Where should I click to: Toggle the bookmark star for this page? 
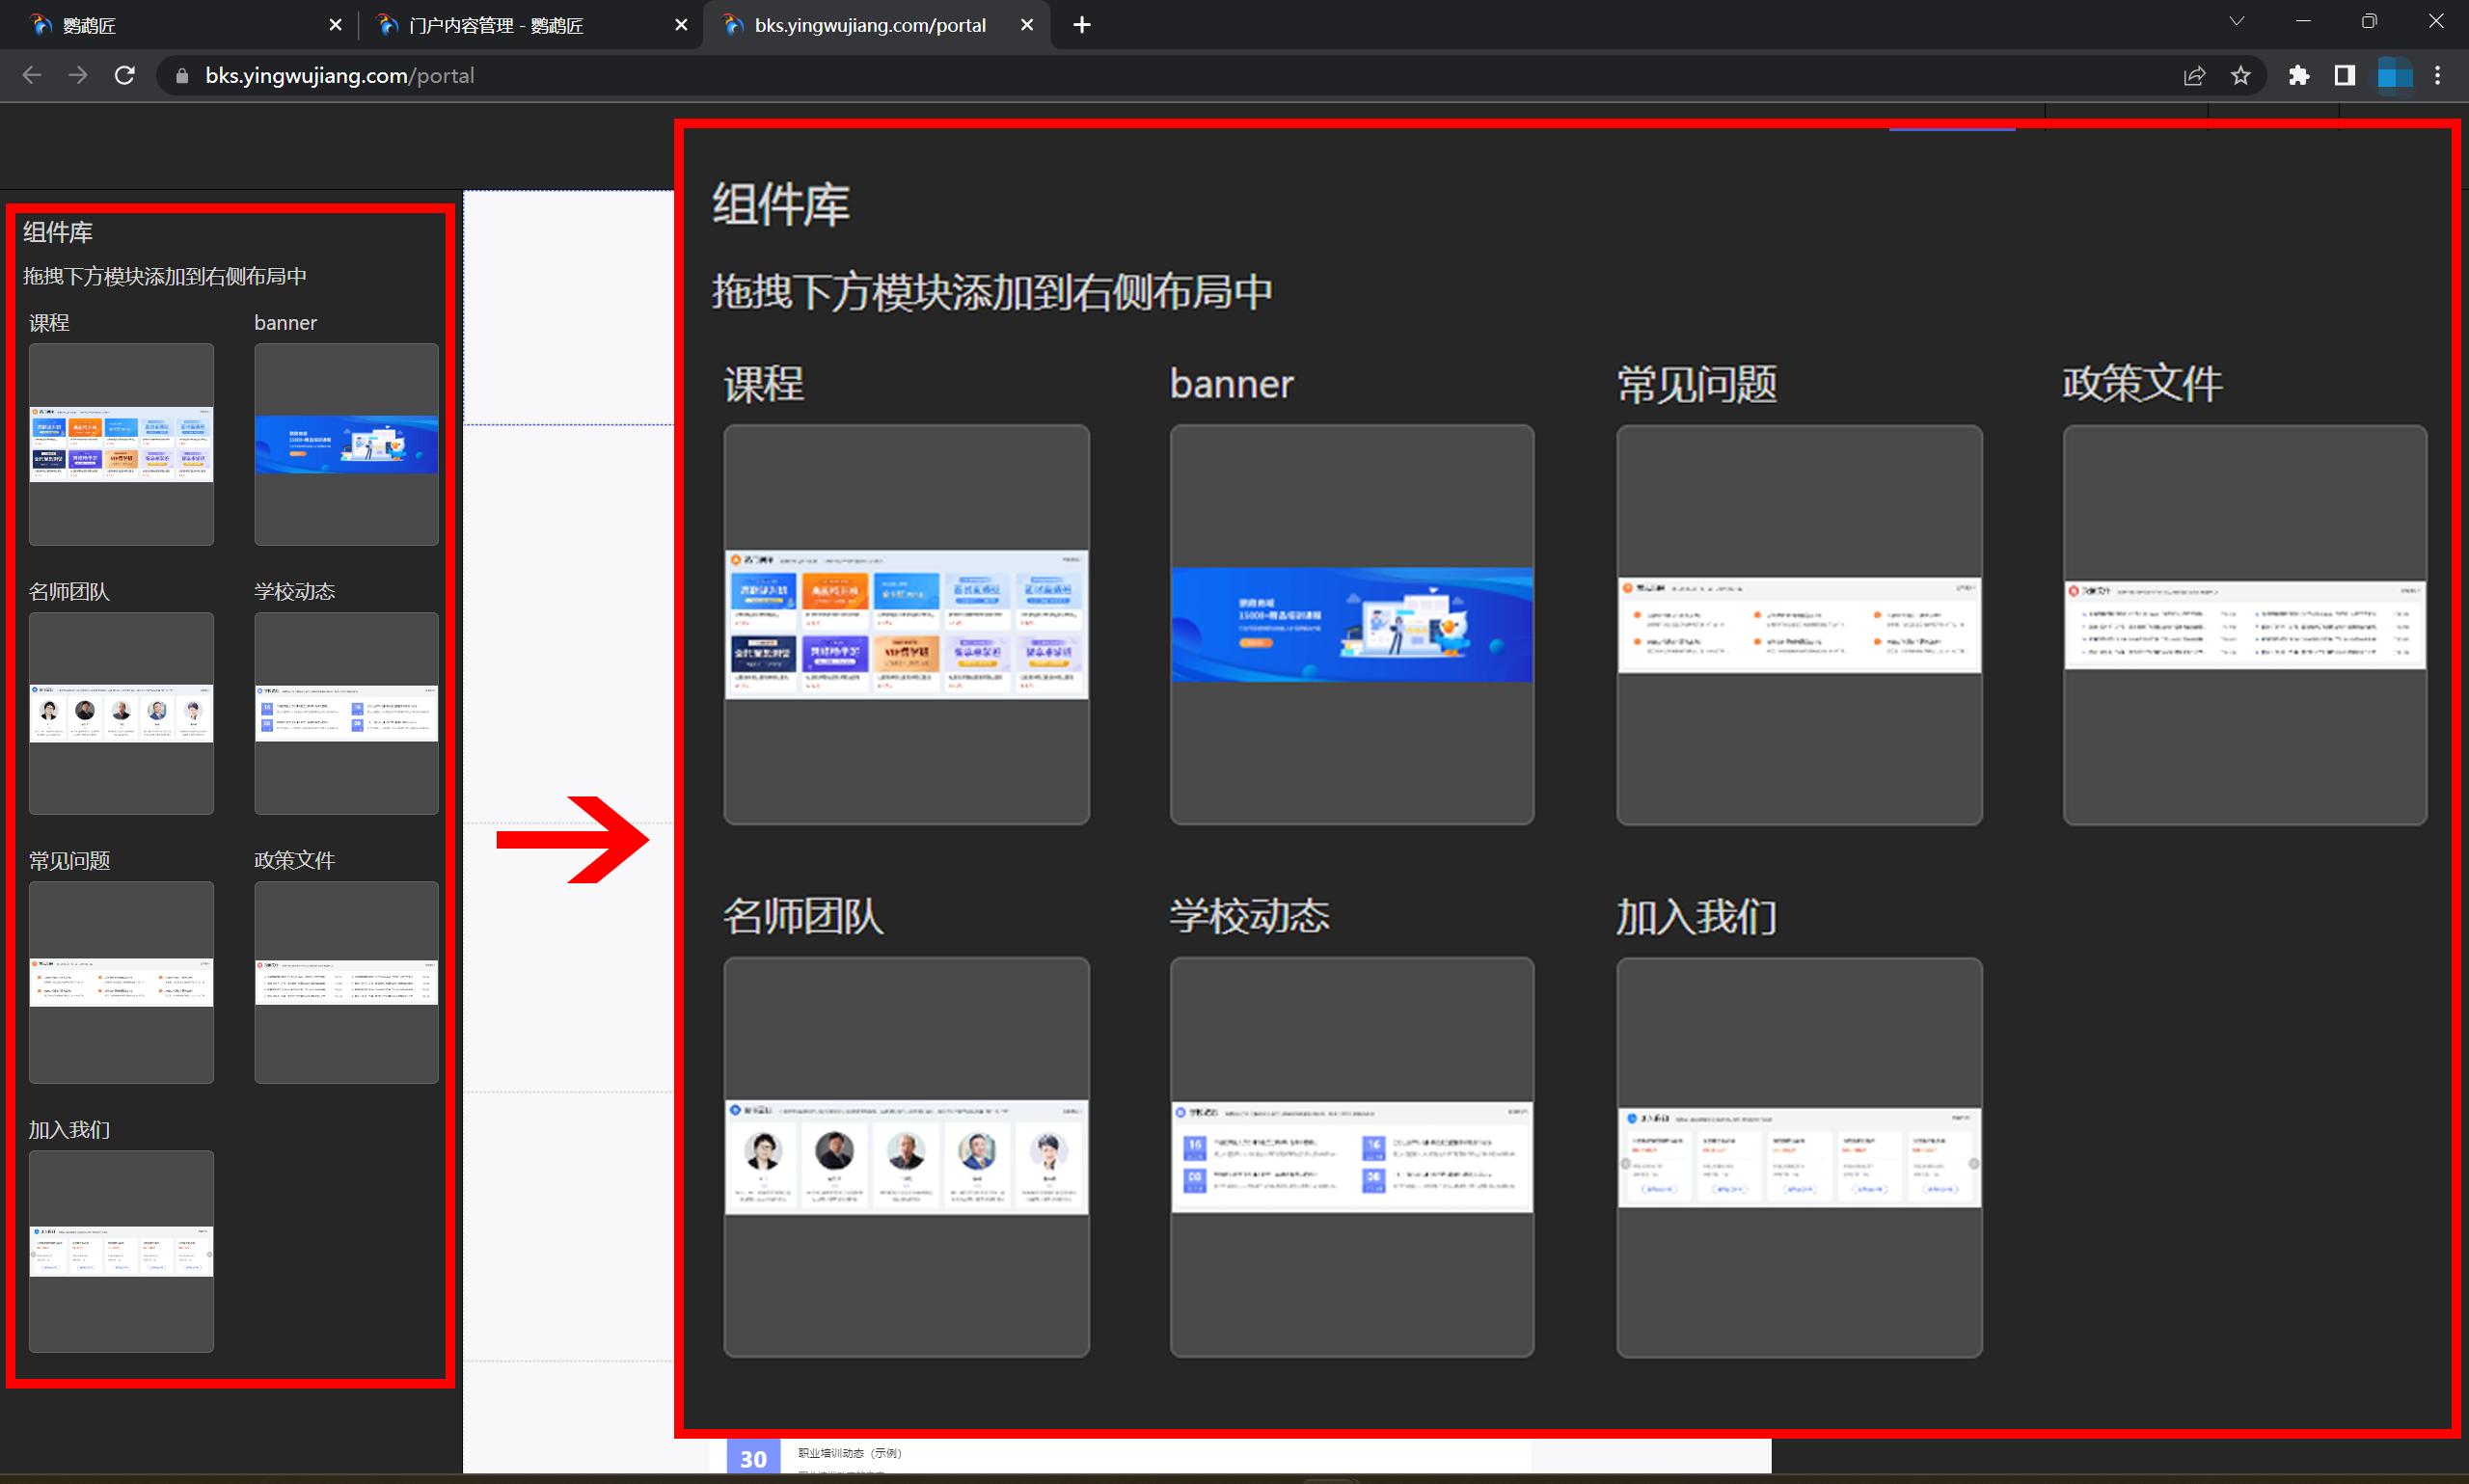click(x=2240, y=75)
